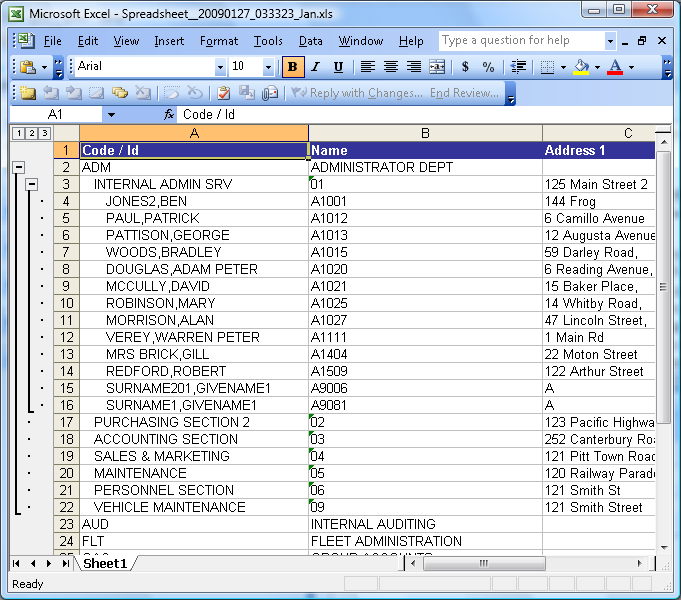Open the Font Color dropdown arrow
Image resolution: width=681 pixels, height=600 pixels.
tap(631, 67)
